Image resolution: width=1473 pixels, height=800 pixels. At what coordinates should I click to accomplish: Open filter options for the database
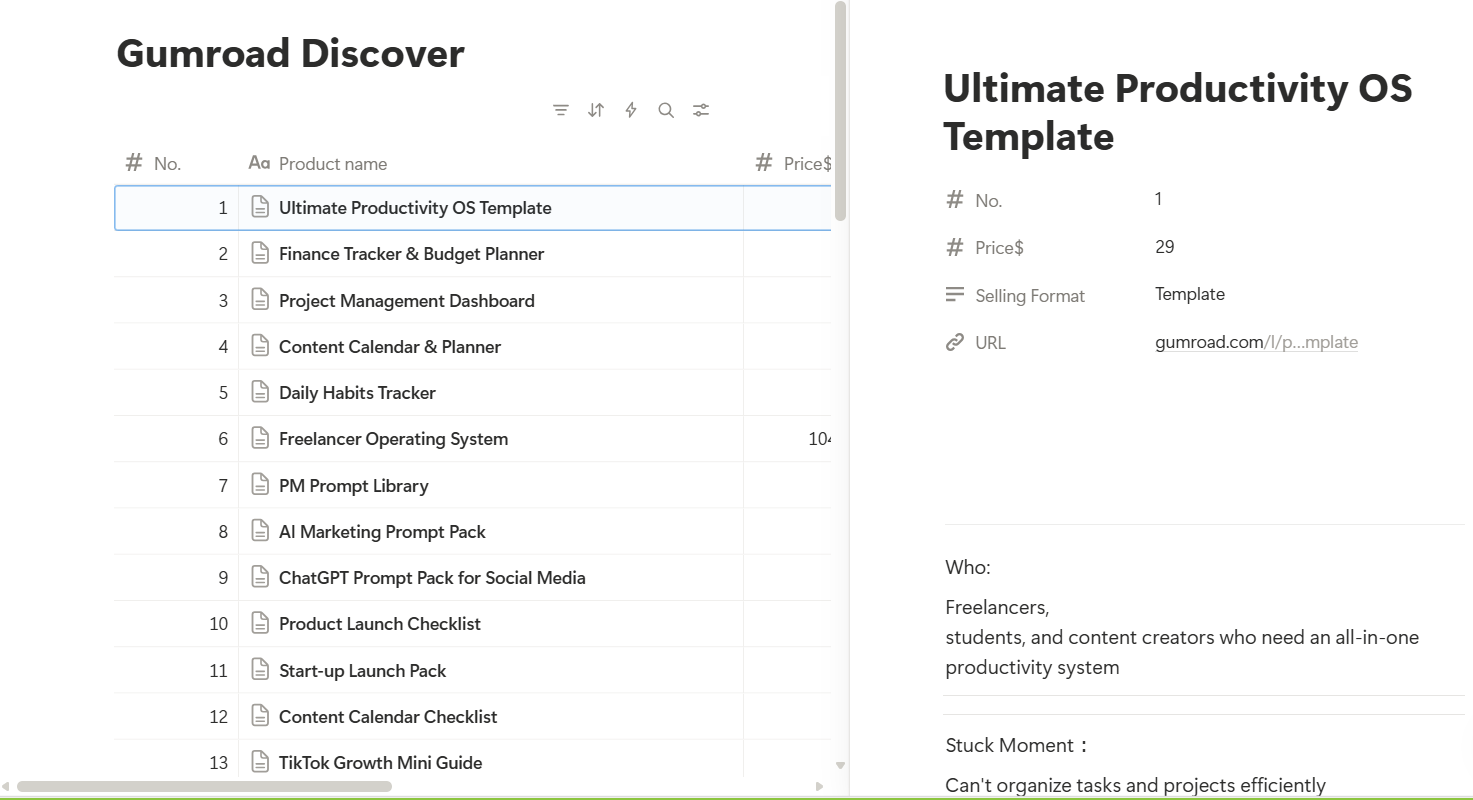coord(561,110)
